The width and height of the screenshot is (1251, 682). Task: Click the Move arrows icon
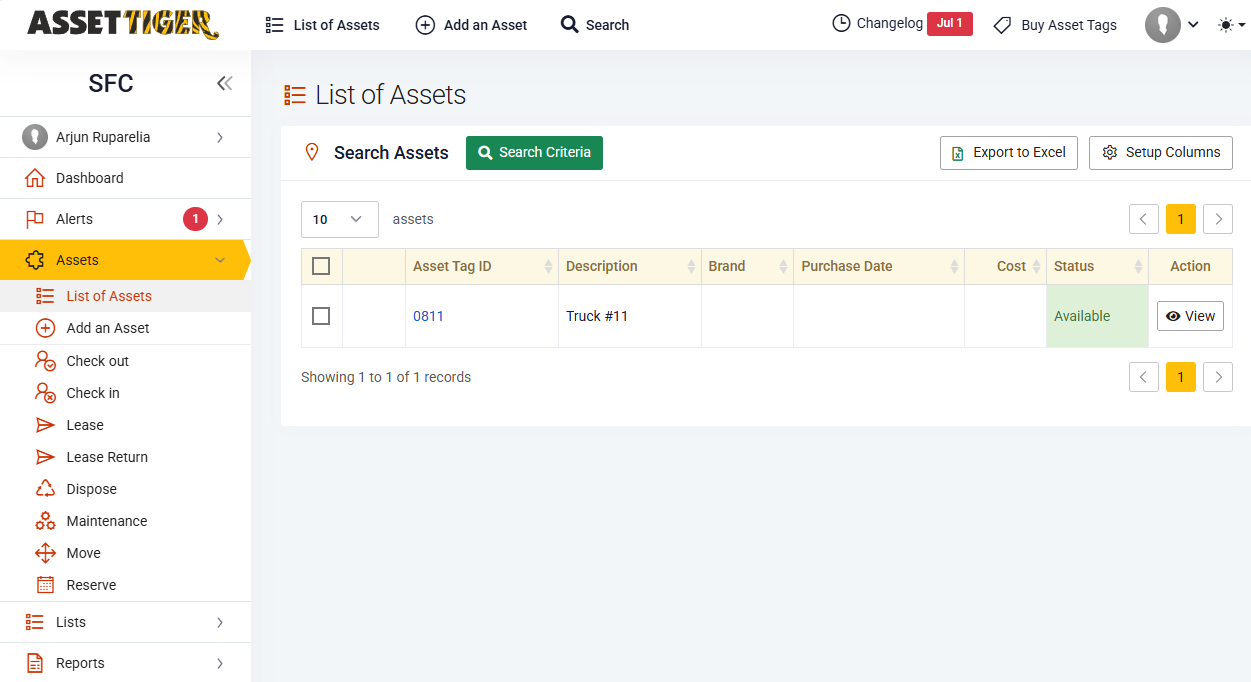pos(45,553)
